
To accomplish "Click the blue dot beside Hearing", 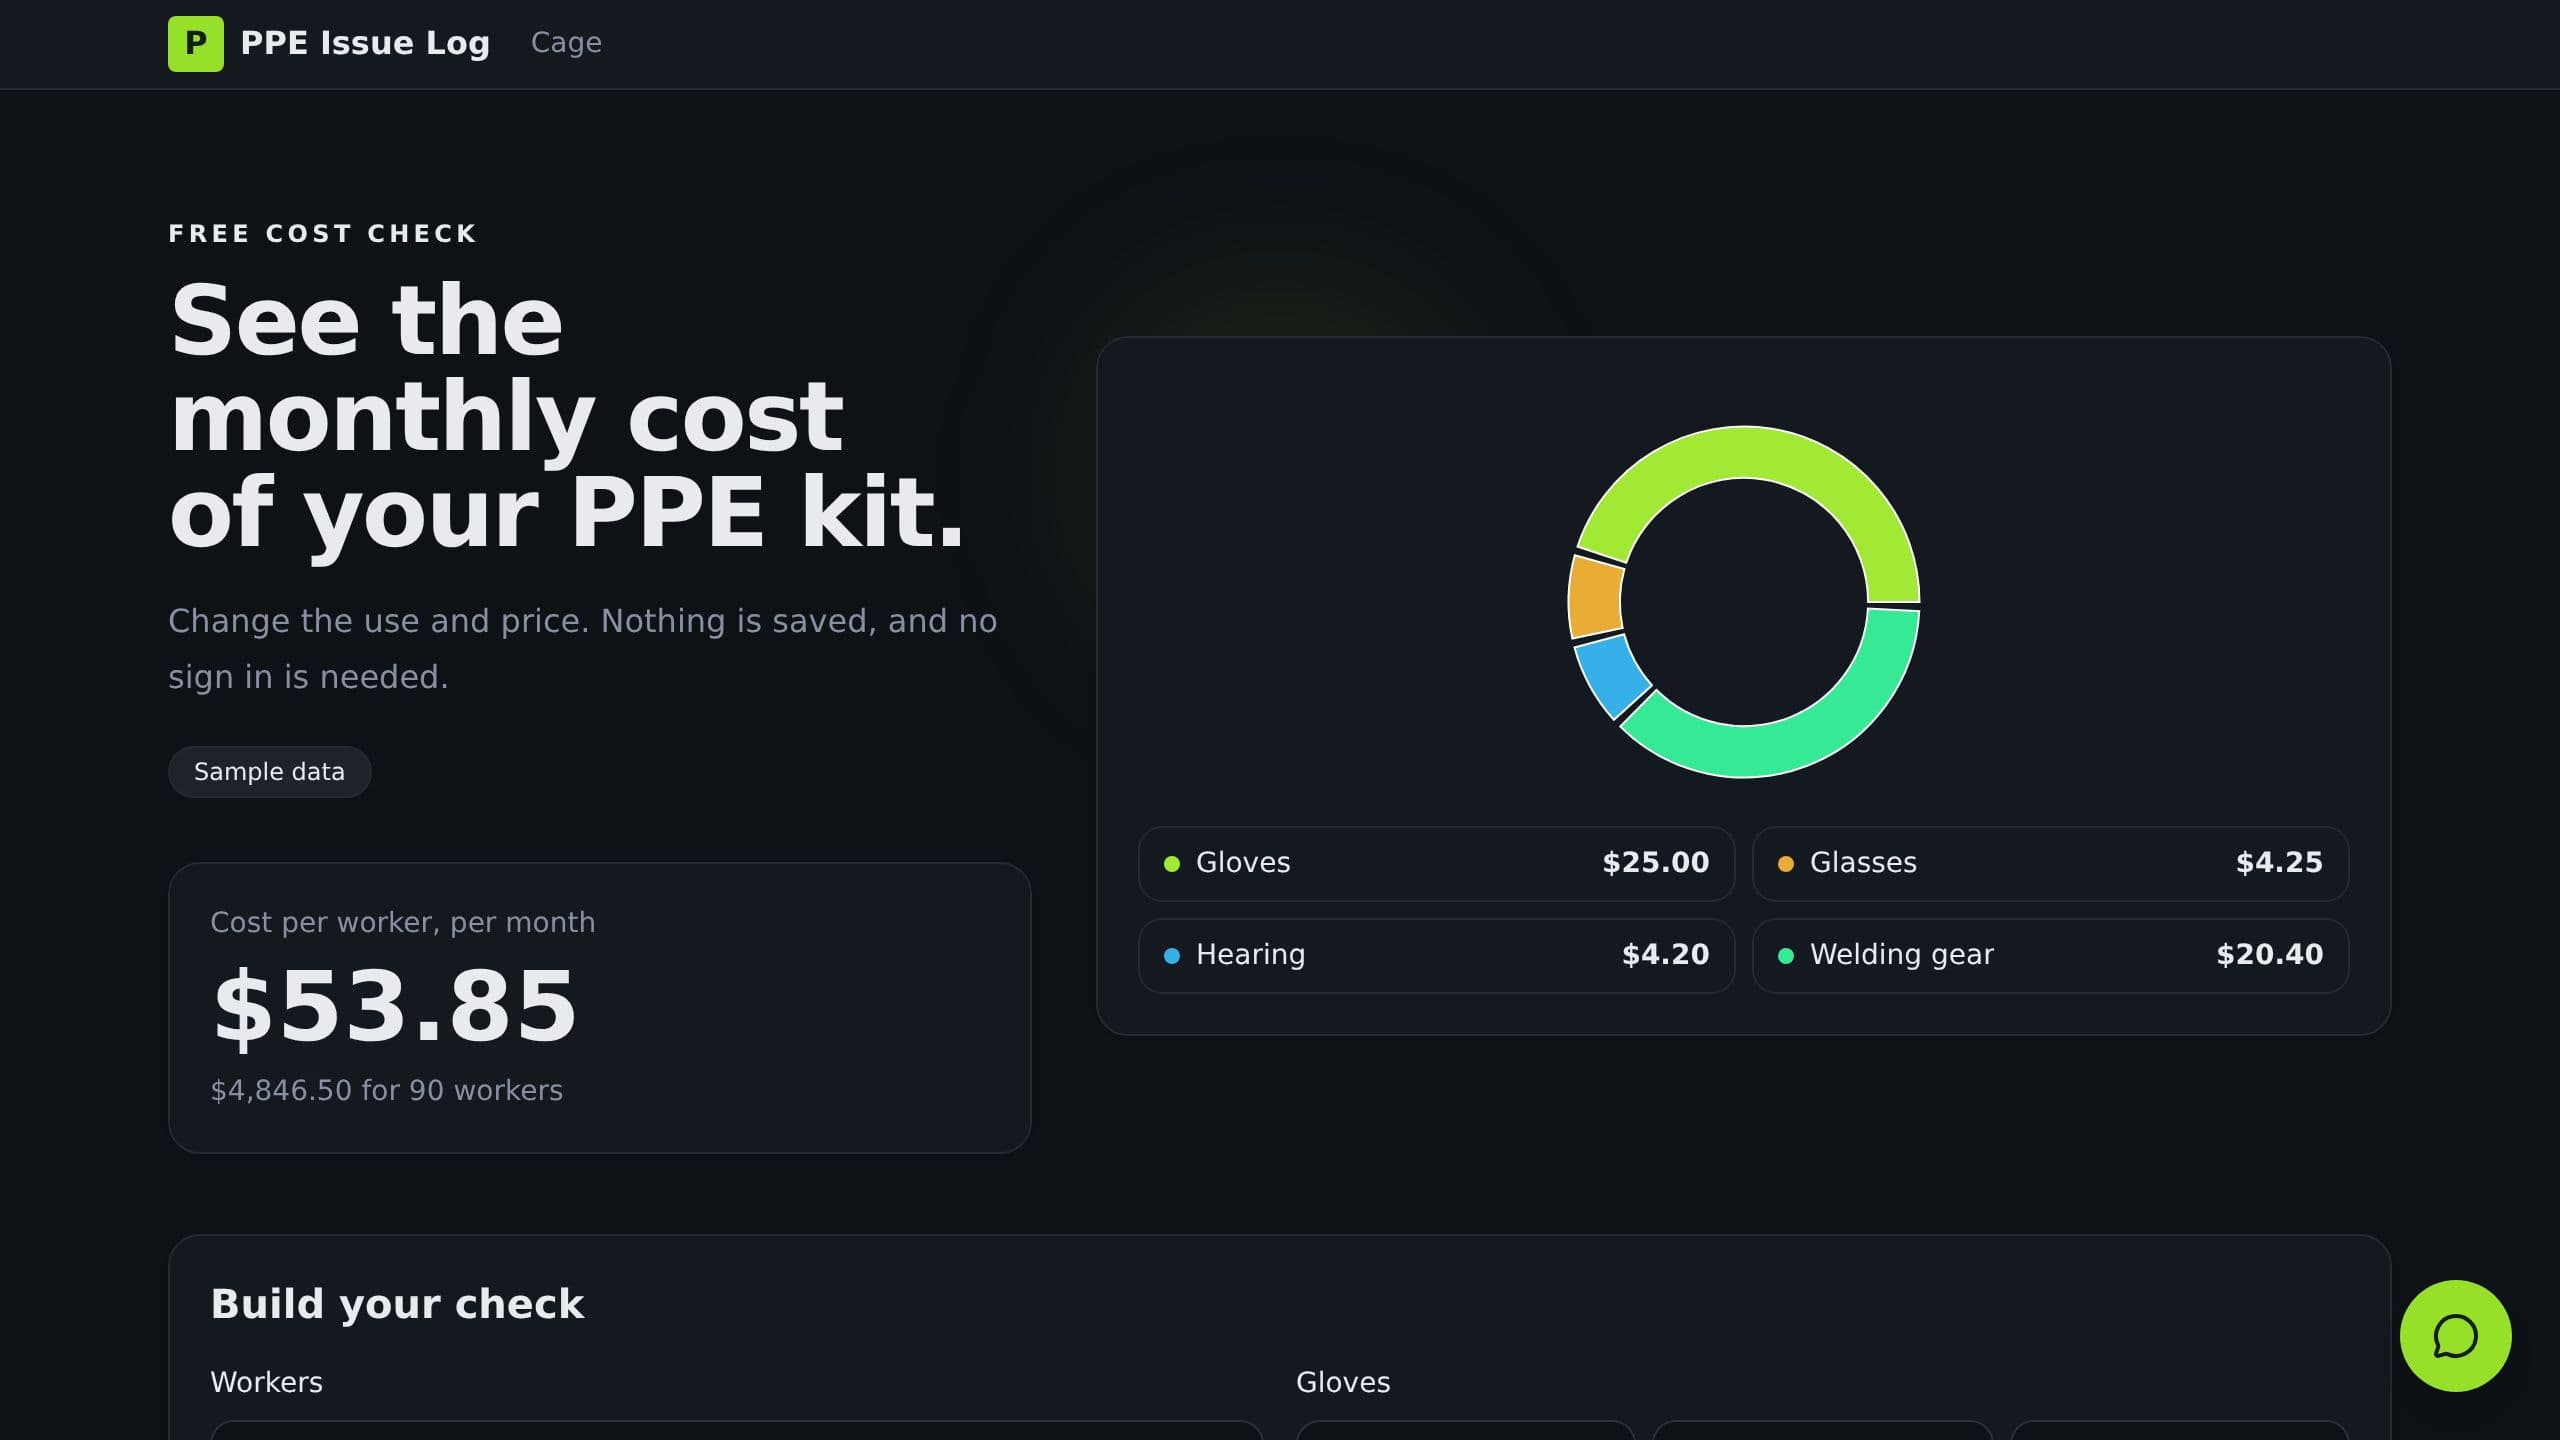I will (1172, 956).
